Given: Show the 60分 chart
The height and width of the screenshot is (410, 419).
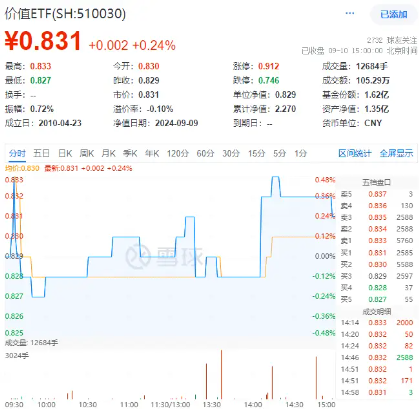Looking at the screenshot, I should (205, 153).
